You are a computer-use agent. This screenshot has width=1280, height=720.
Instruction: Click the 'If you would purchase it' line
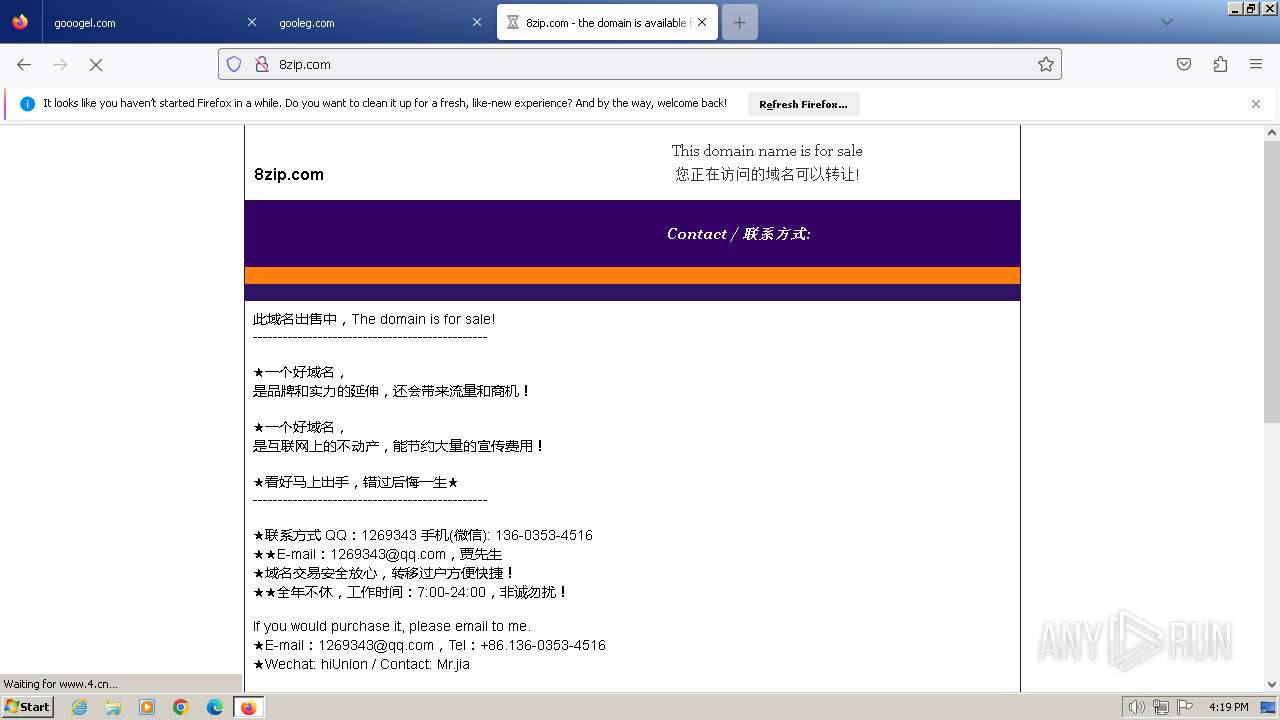click(392, 626)
